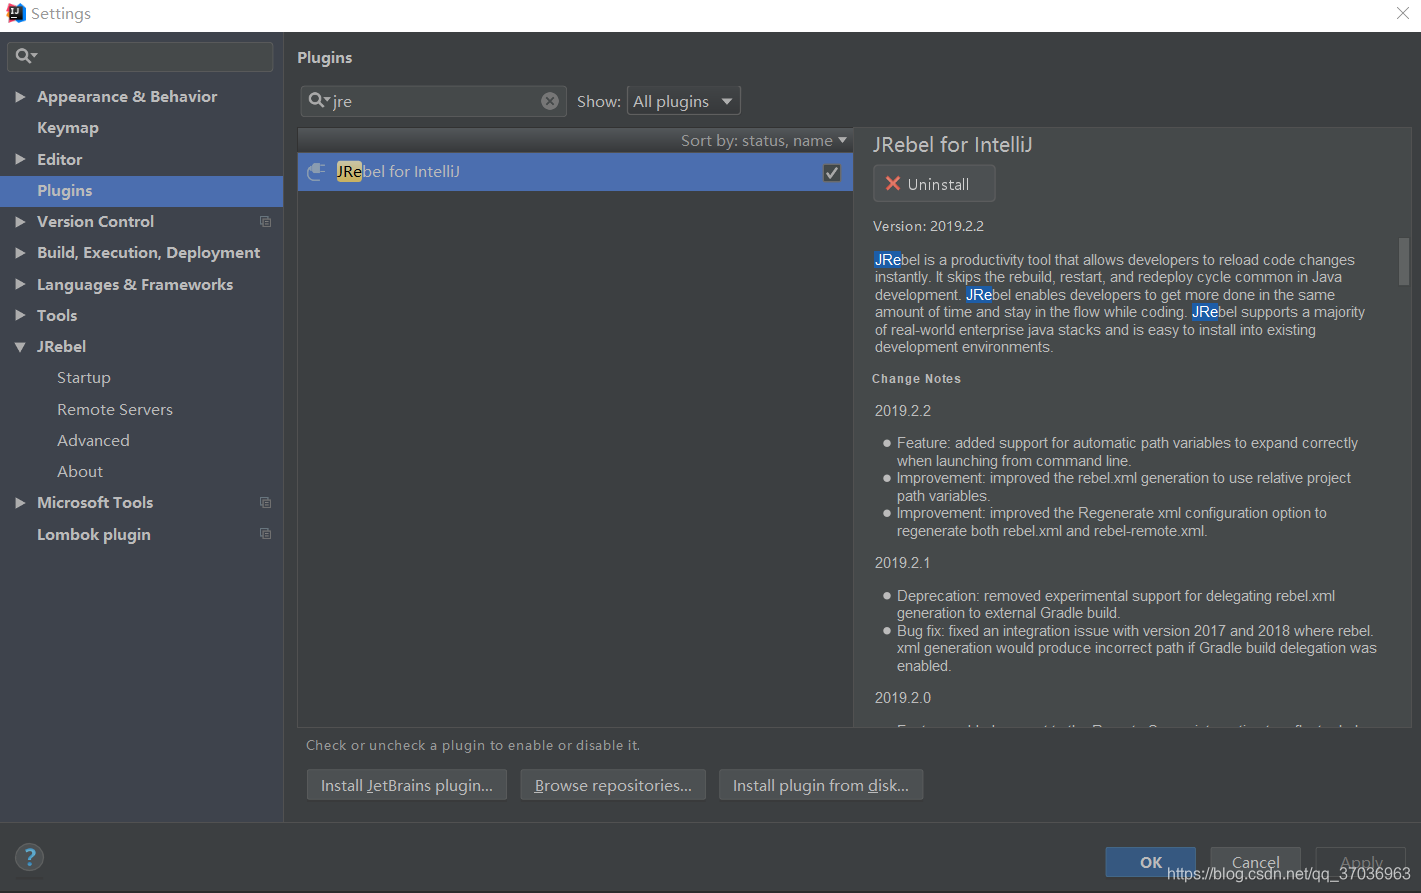Click the plugin badge icon next to Lombok plugin
The width and height of the screenshot is (1421, 893).
coord(265,534)
